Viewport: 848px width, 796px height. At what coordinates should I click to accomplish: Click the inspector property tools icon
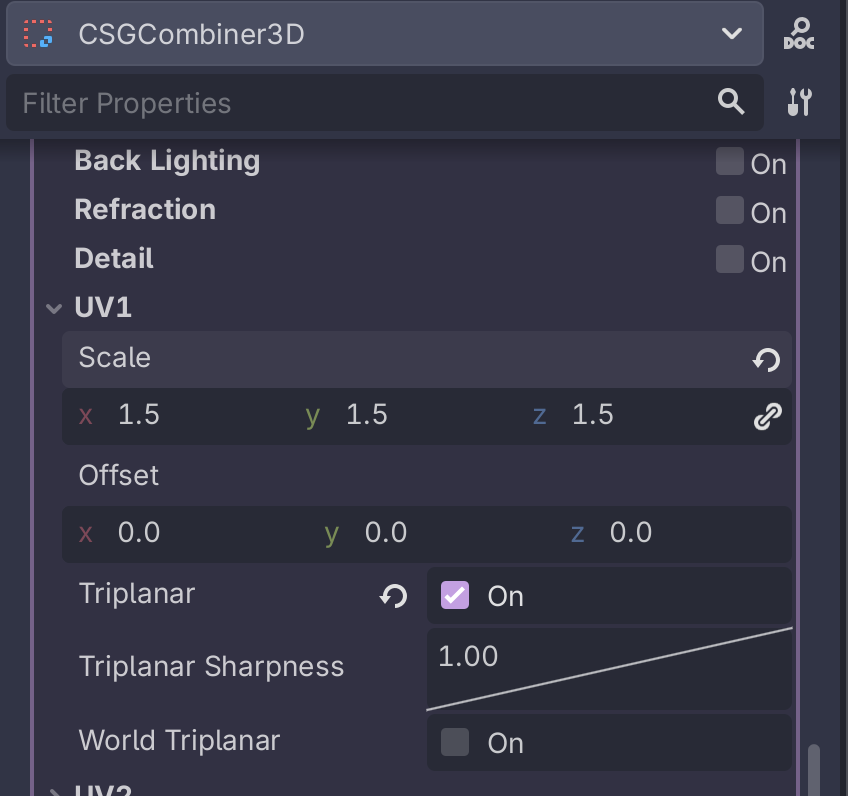click(799, 102)
